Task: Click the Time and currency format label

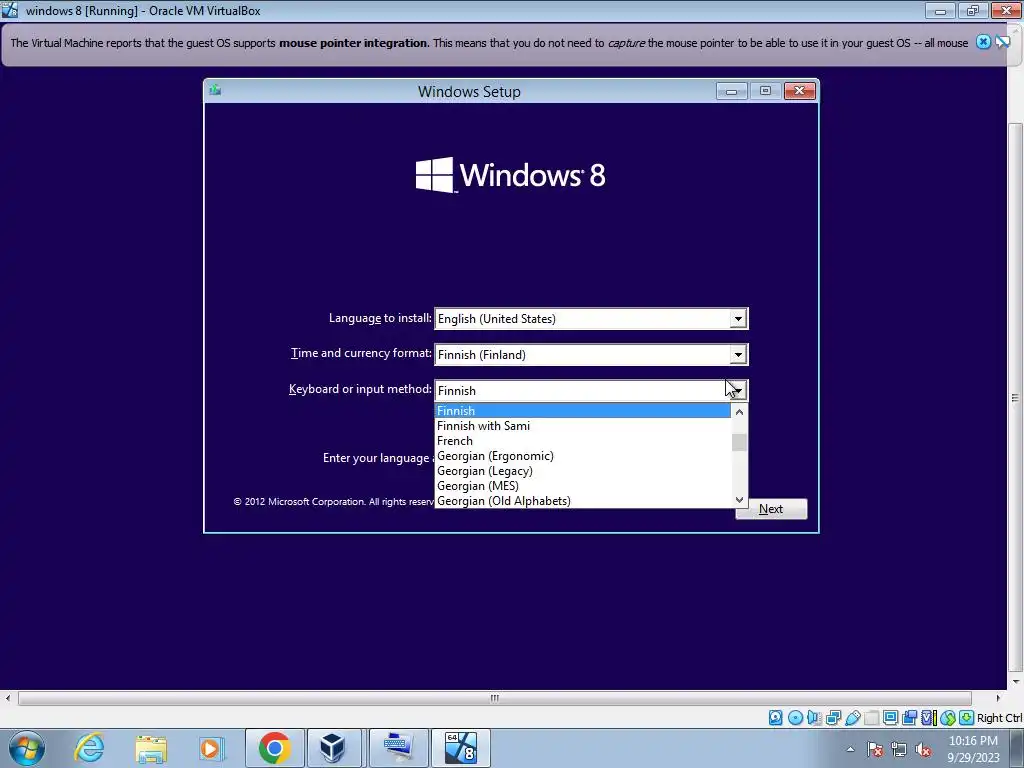Action: pos(361,353)
